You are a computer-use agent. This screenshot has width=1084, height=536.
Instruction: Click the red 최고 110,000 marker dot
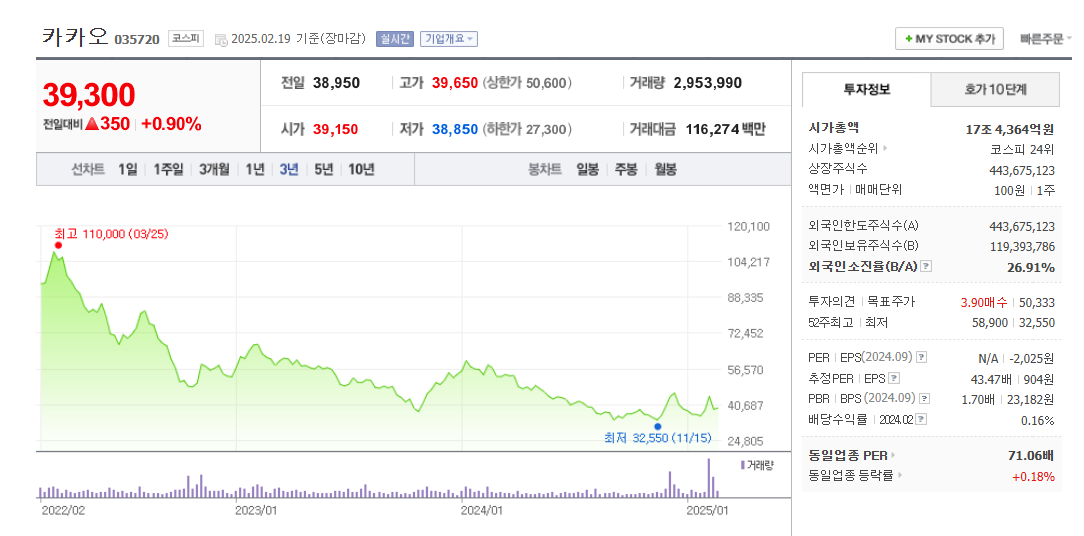coord(58,245)
